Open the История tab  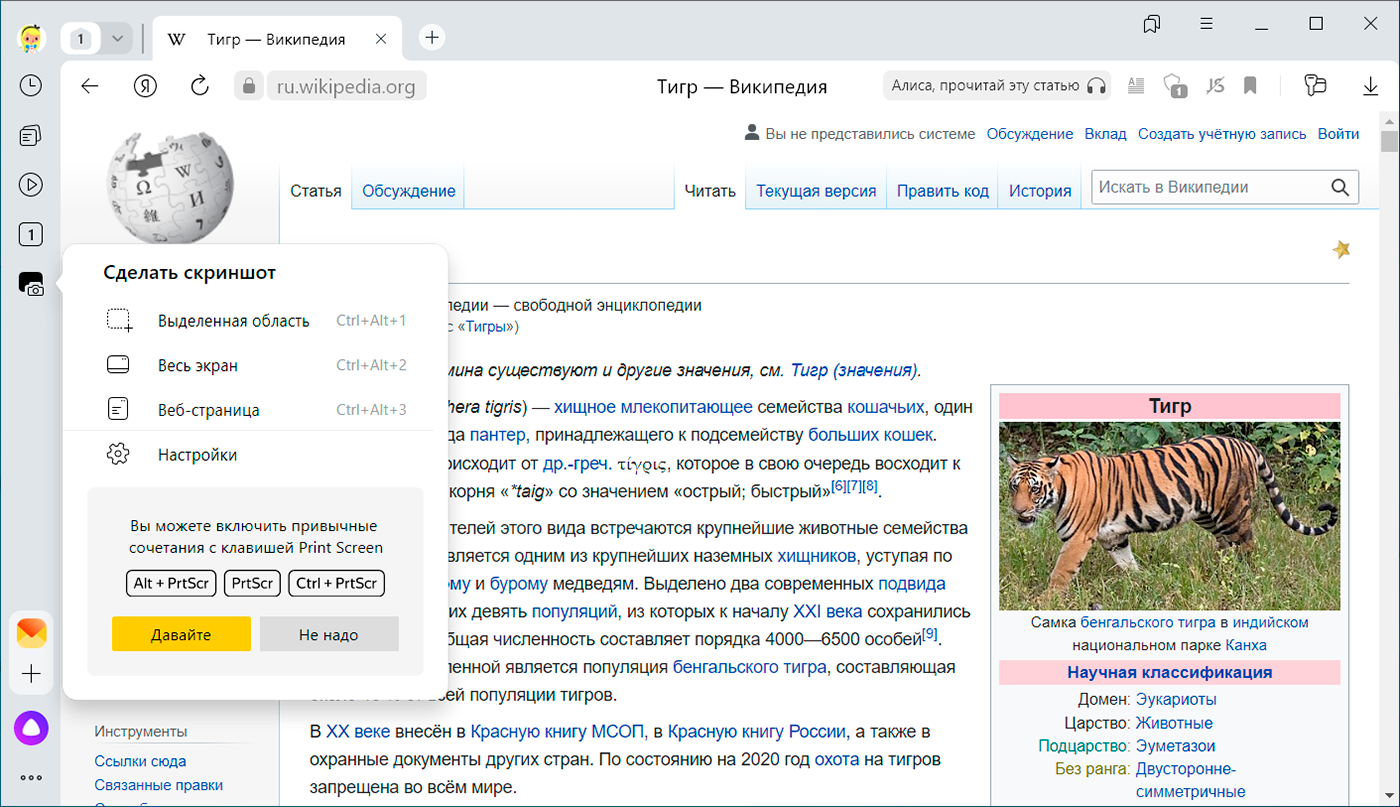click(x=1040, y=191)
